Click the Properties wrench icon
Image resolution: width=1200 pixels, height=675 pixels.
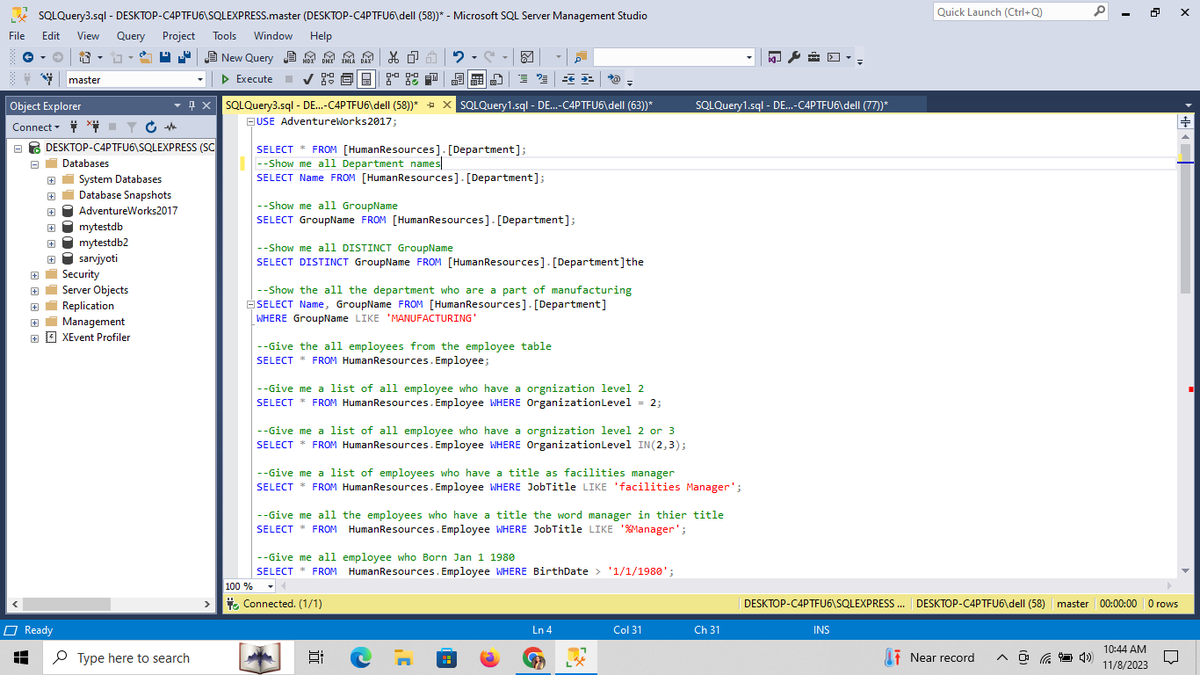click(x=794, y=57)
